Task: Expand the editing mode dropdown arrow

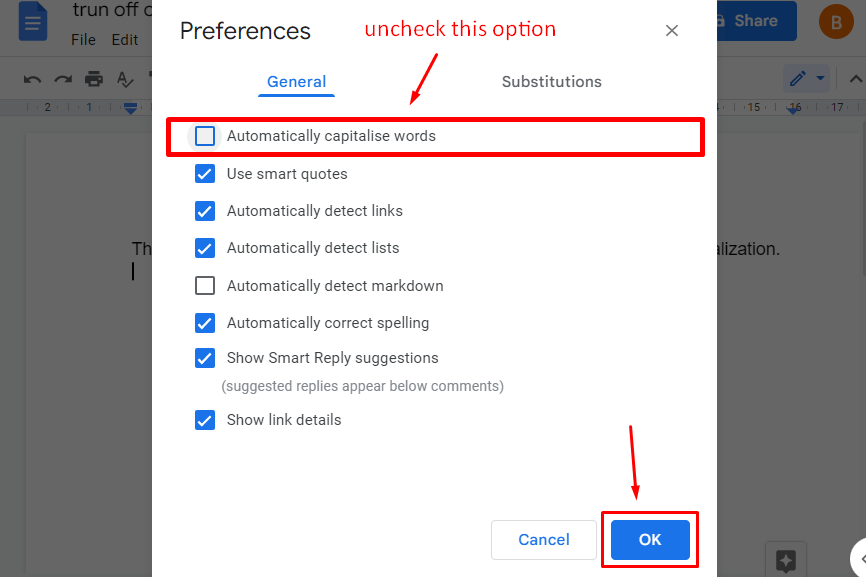Action: pyautogui.click(x=820, y=78)
